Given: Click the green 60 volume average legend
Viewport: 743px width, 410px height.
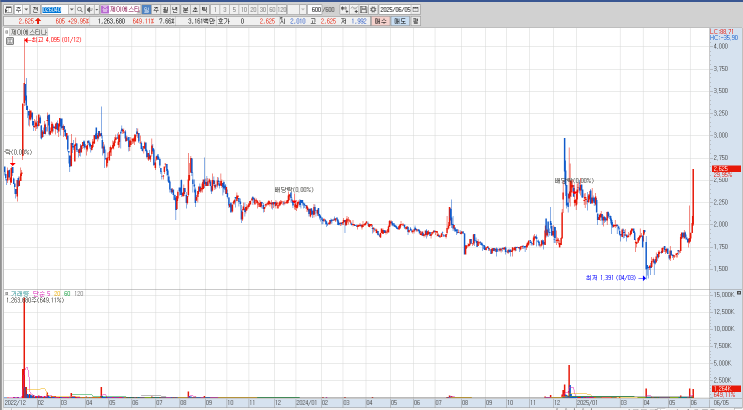Looking at the screenshot, I should [67, 294].
